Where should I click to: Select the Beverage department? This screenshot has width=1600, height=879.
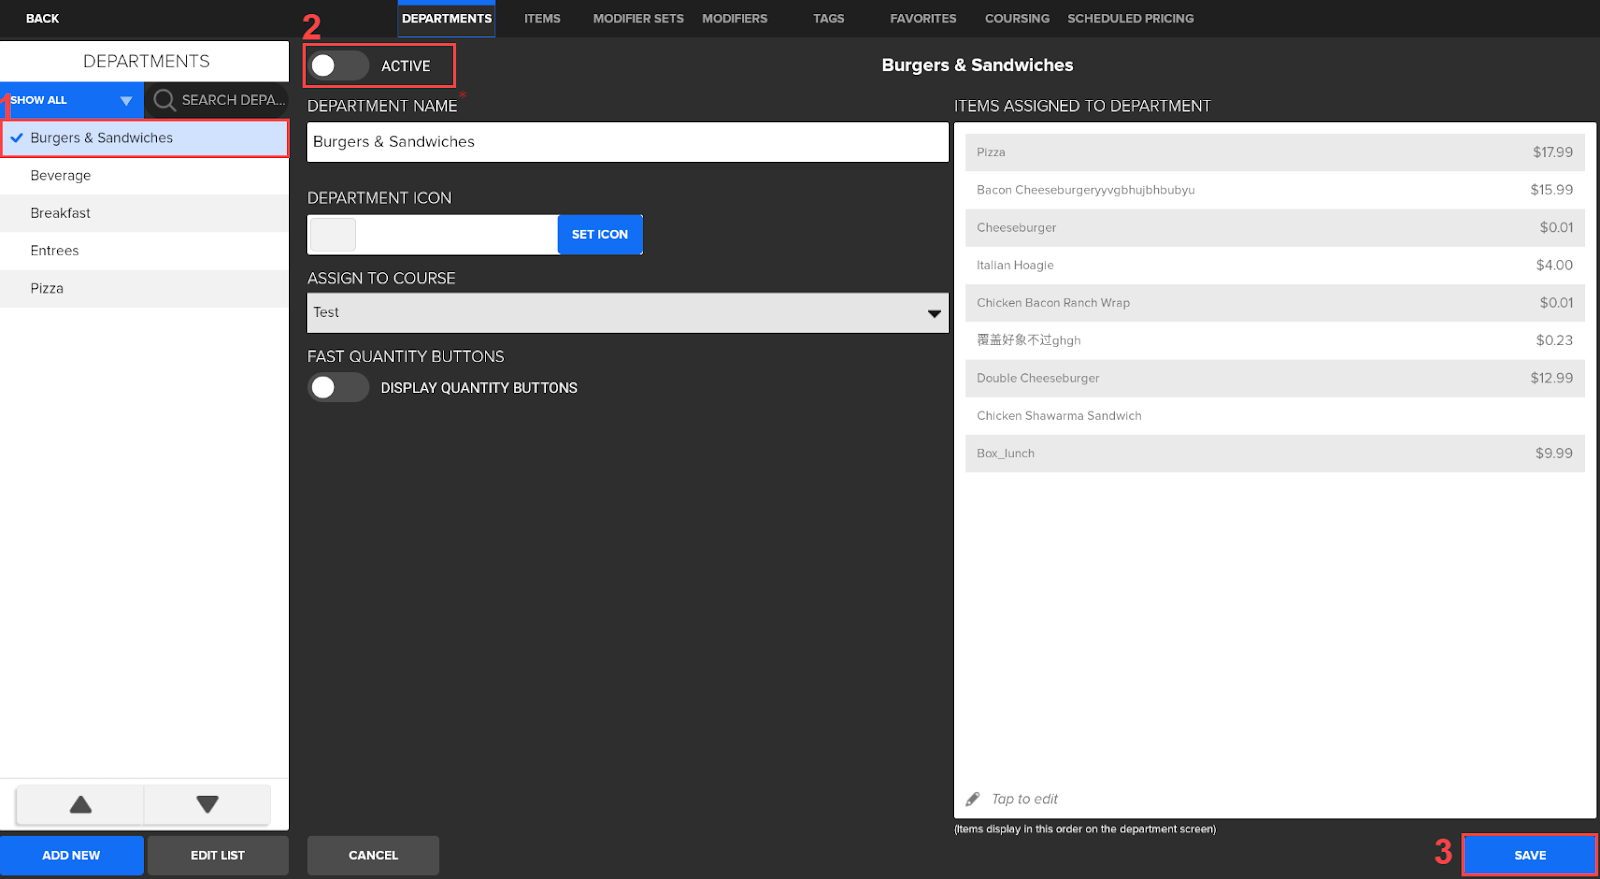pos(61,176)
